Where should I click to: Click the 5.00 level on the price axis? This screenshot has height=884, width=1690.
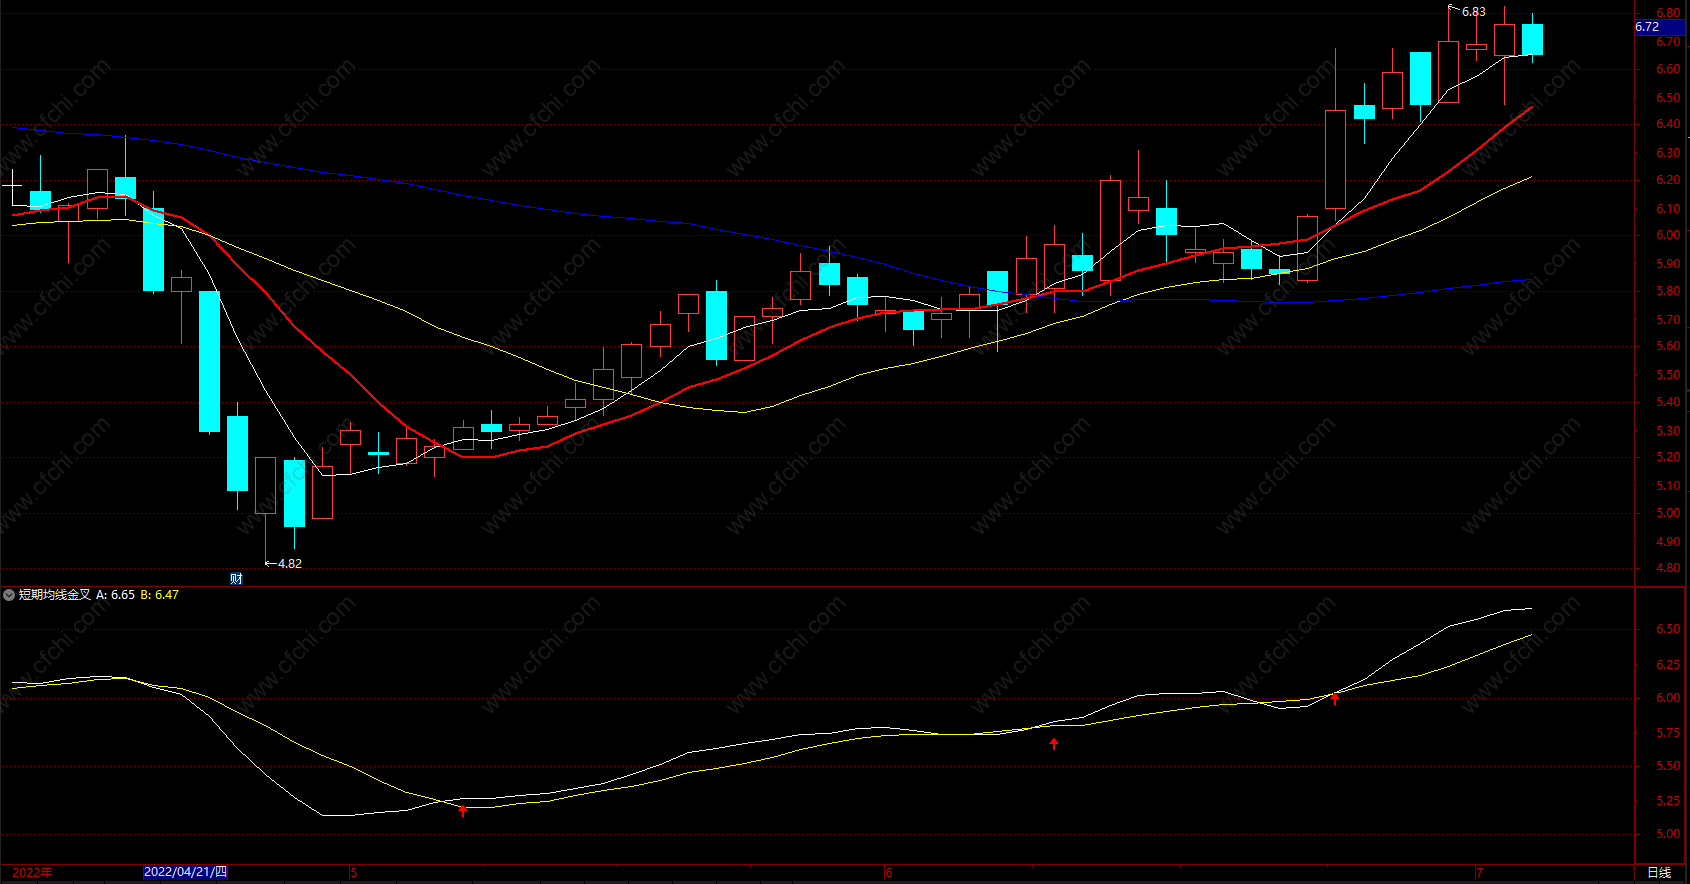(x=1668, y=513)
